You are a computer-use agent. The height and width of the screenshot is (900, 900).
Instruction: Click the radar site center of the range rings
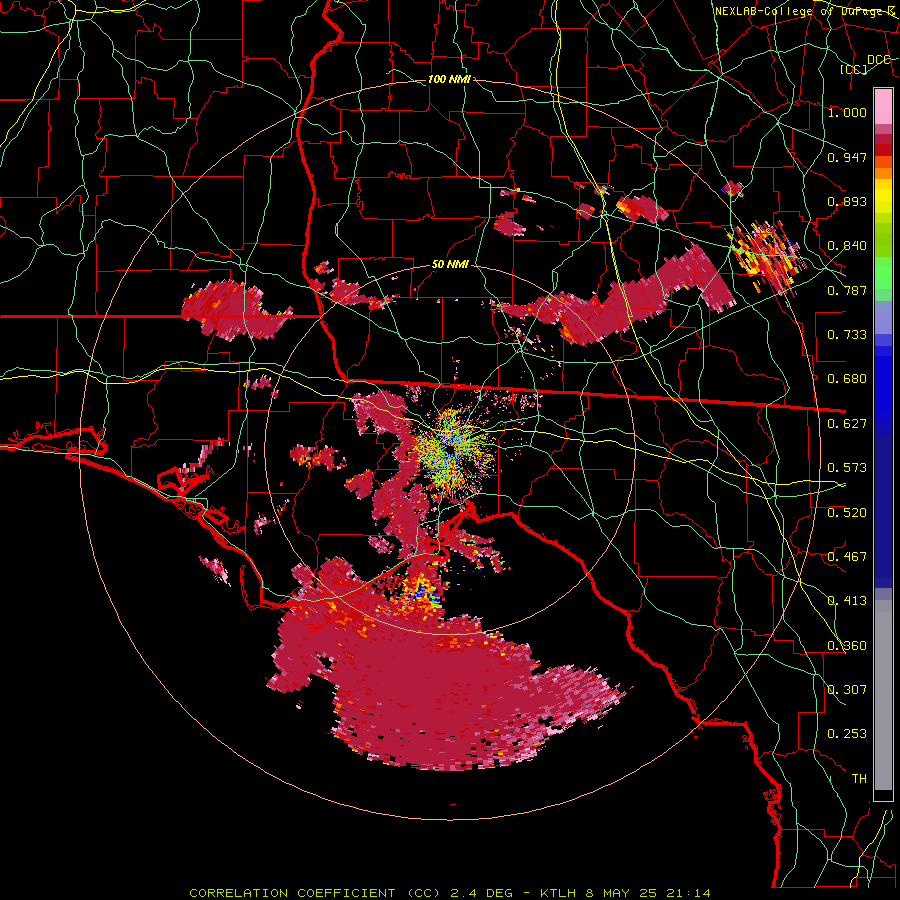[x=449, y=450]
